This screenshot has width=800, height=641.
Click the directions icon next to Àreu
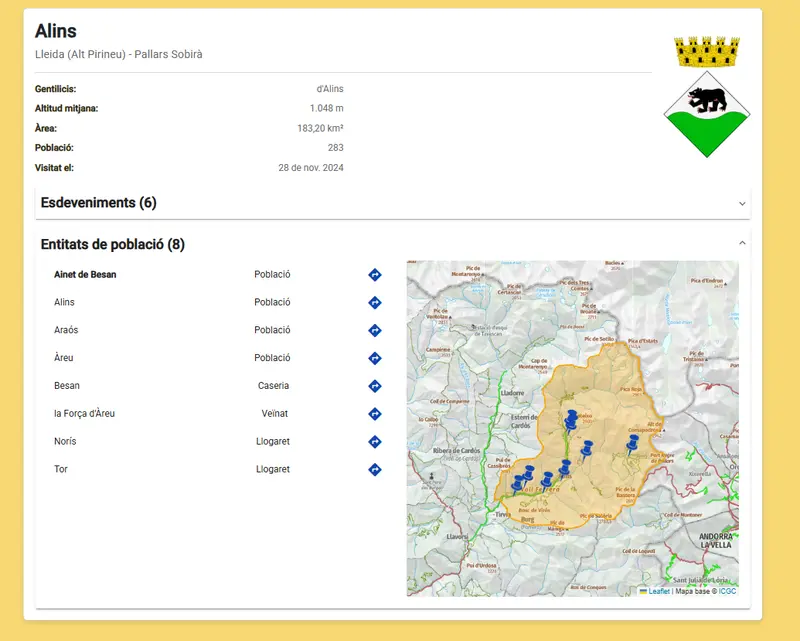click(374, 358)
